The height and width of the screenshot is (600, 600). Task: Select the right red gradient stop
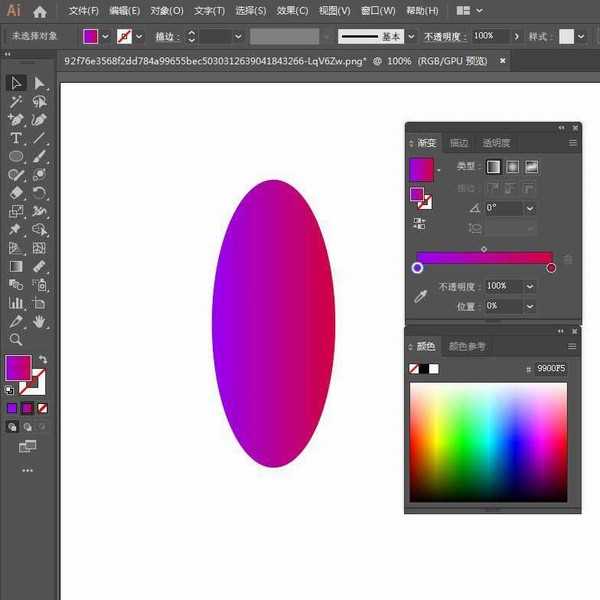point(551,268)
